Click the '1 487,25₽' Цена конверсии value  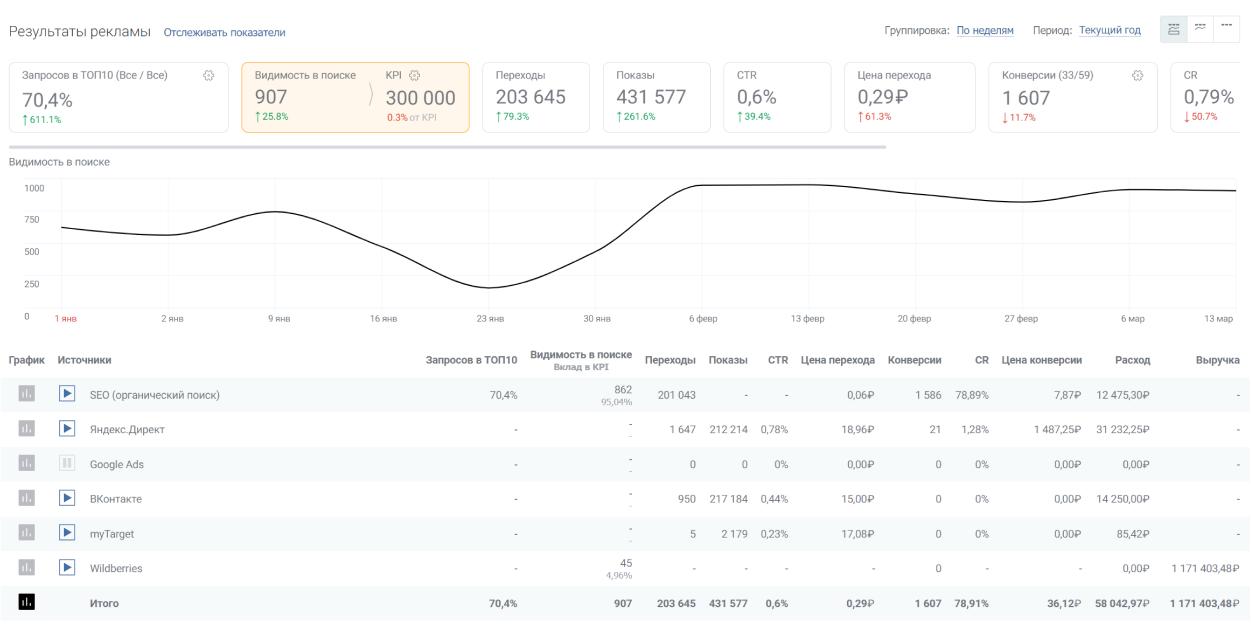click(x=1058, y=430)
